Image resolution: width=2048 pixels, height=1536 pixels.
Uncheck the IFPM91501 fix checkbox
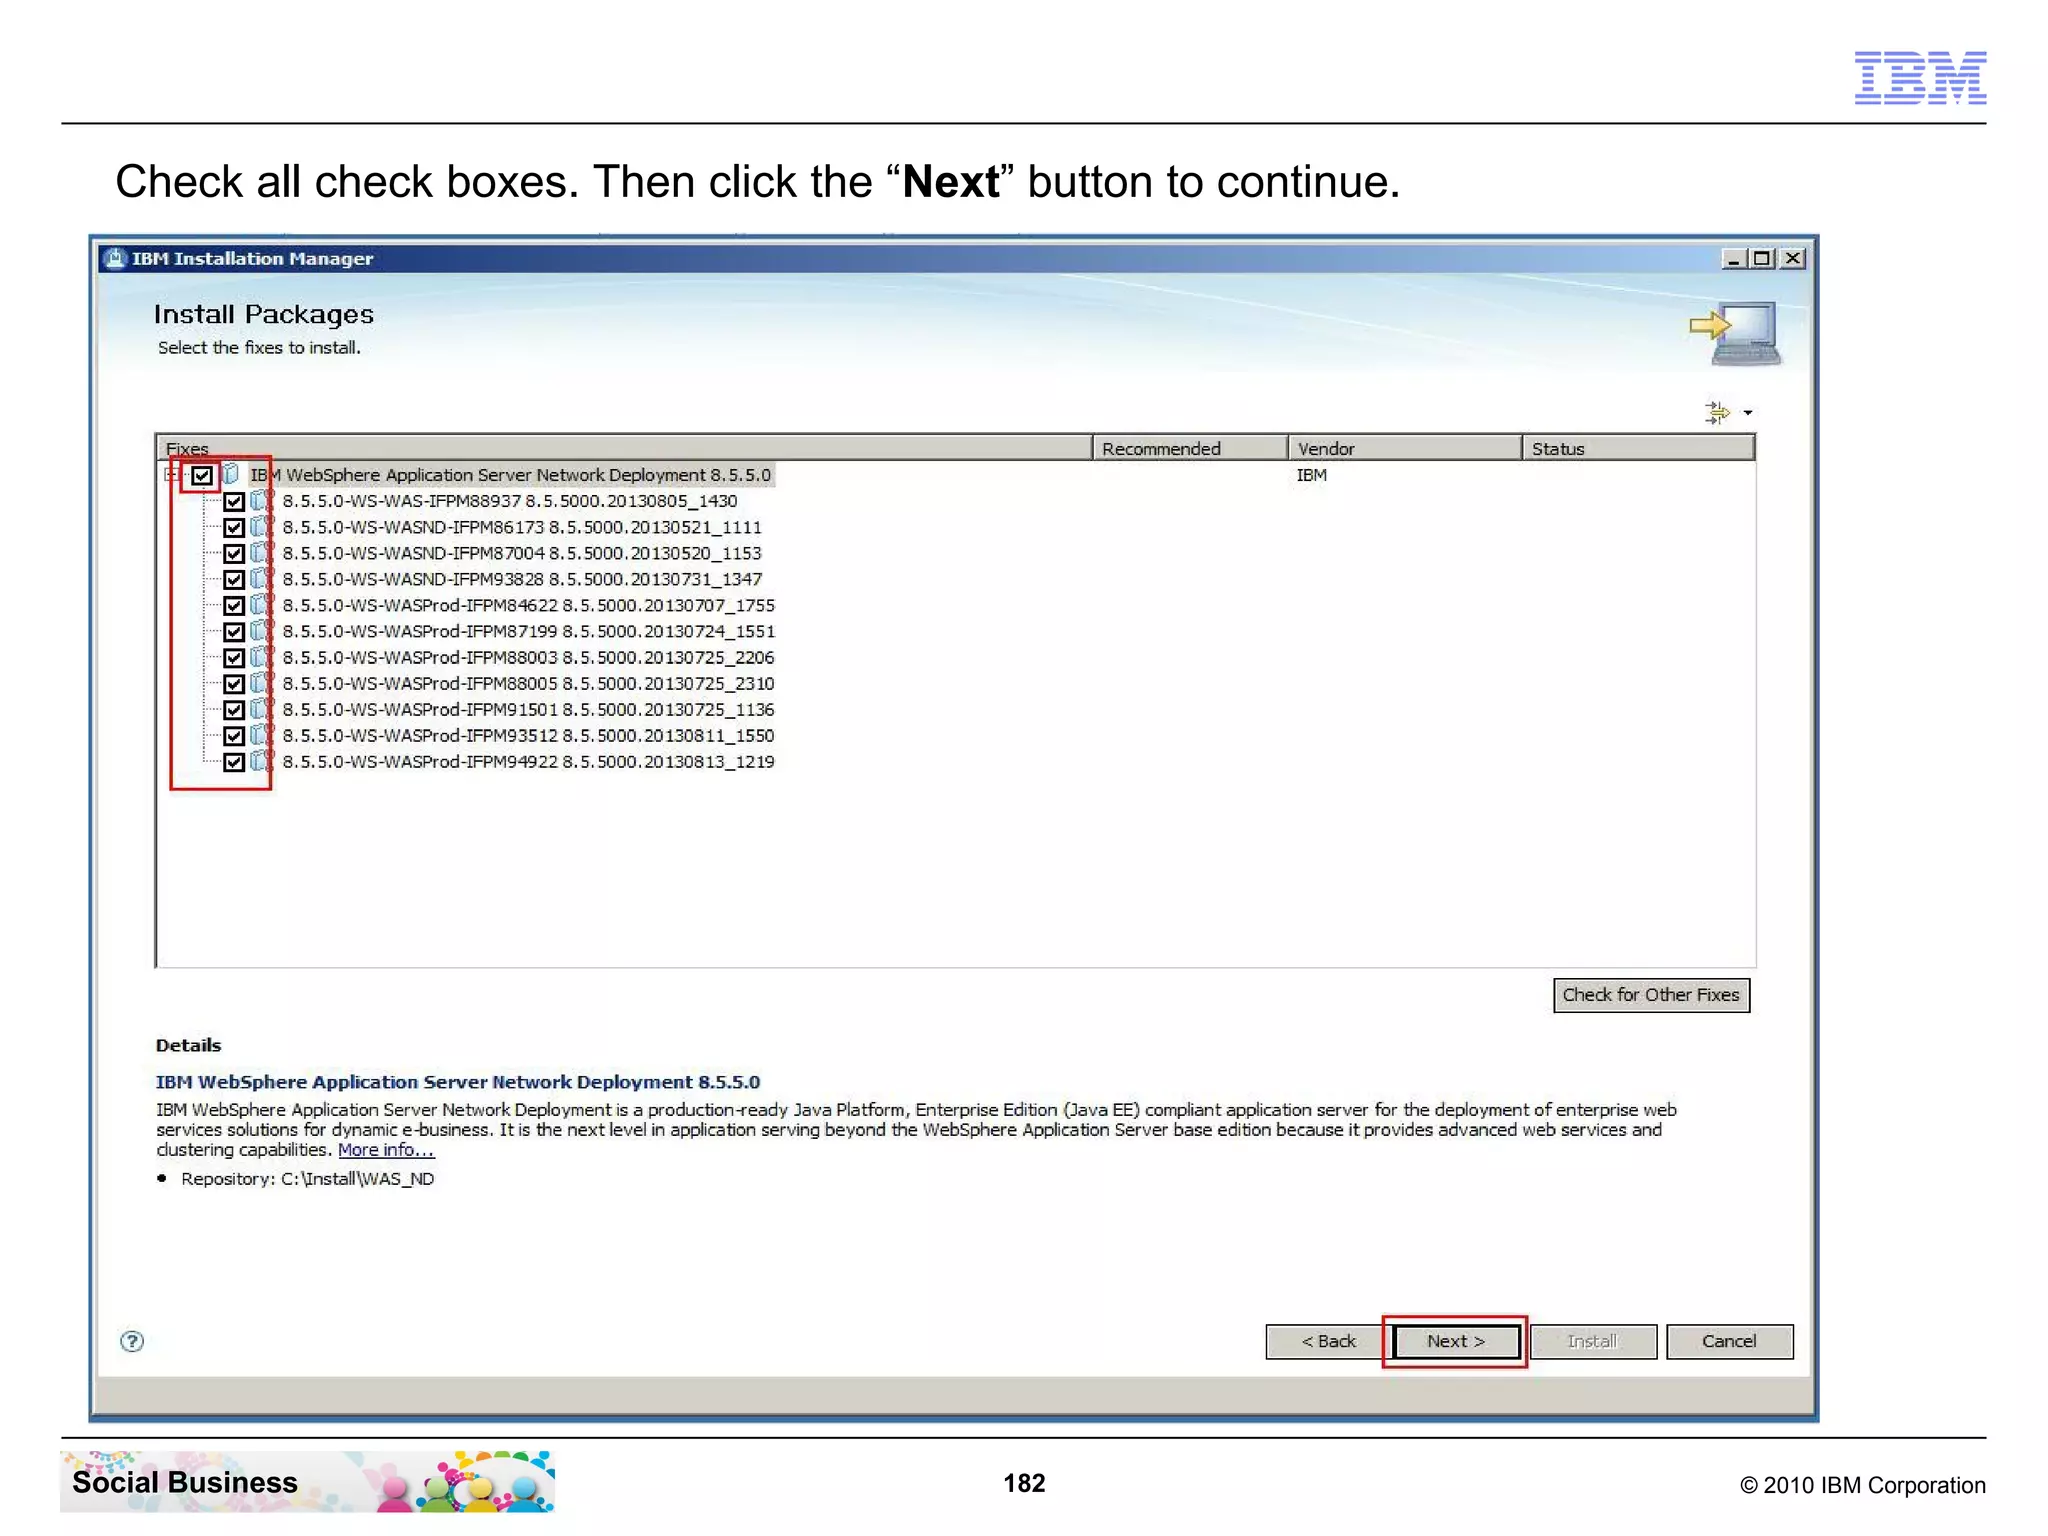pos(234,709)
